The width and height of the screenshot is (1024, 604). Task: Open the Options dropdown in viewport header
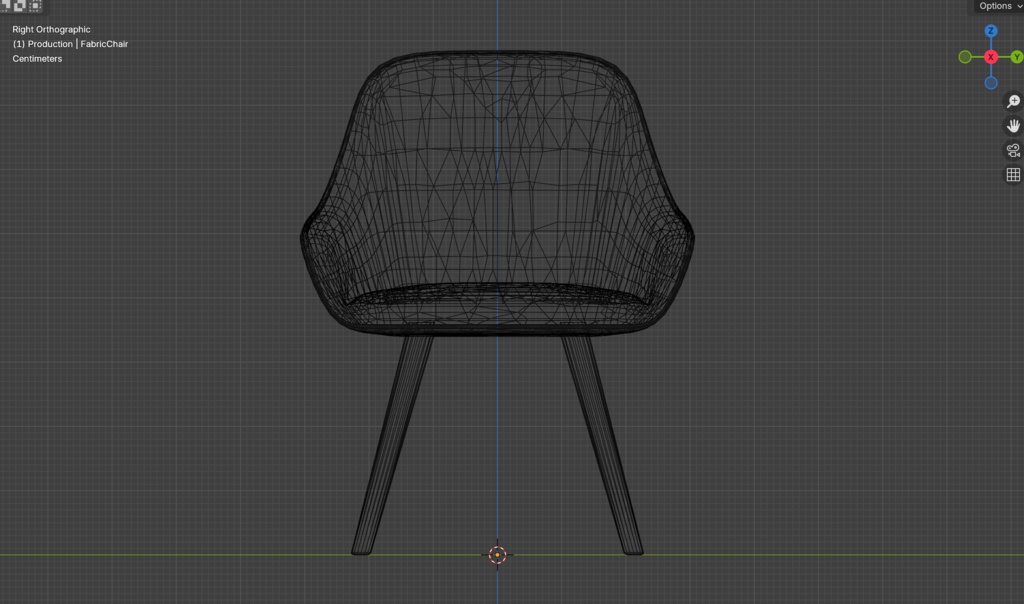1000,6
